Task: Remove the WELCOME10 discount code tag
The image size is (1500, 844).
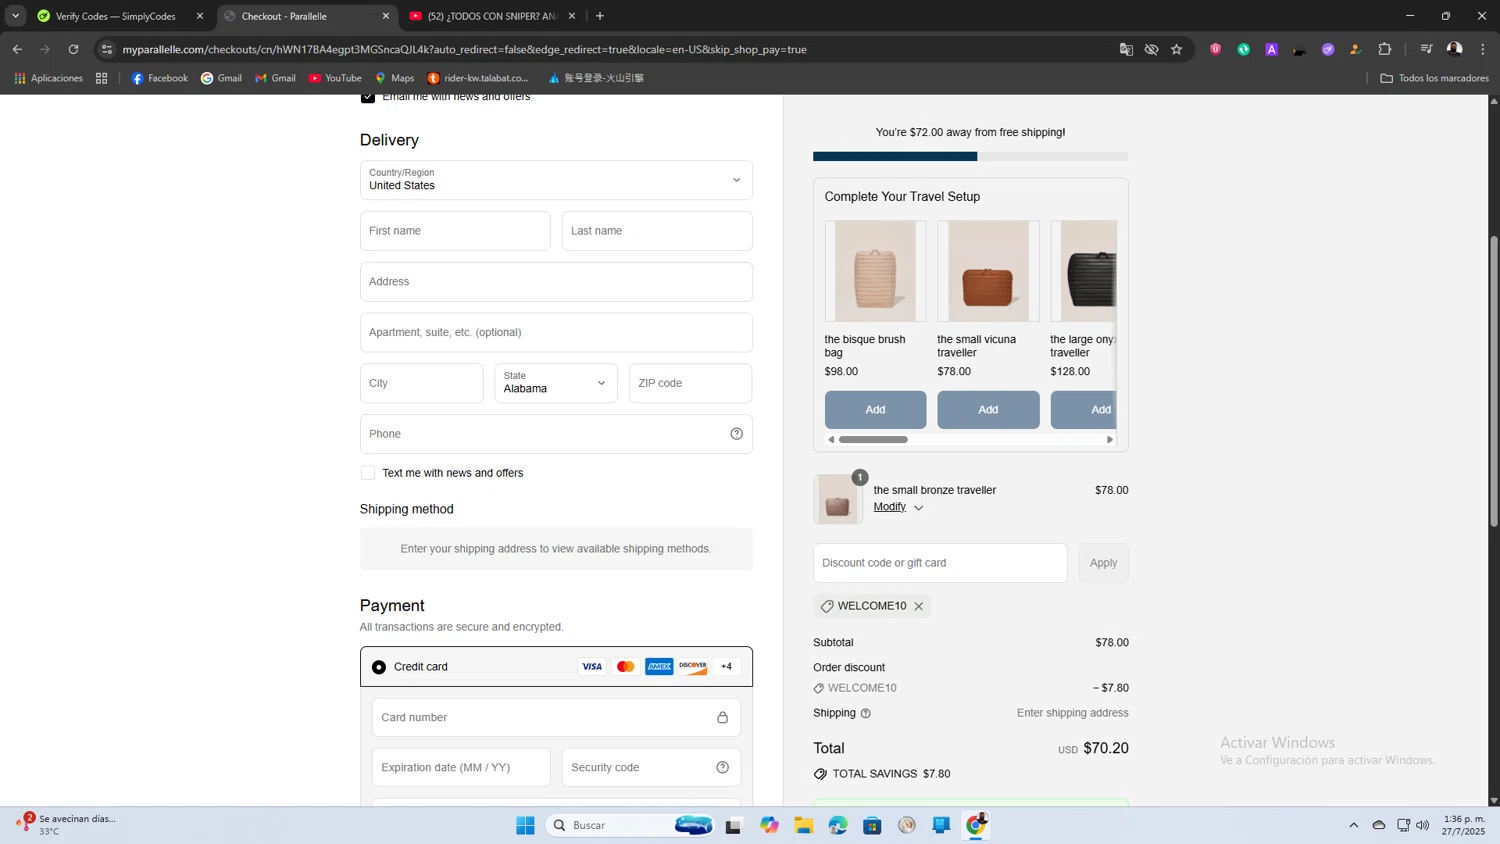Action: [x=919, y=606]
